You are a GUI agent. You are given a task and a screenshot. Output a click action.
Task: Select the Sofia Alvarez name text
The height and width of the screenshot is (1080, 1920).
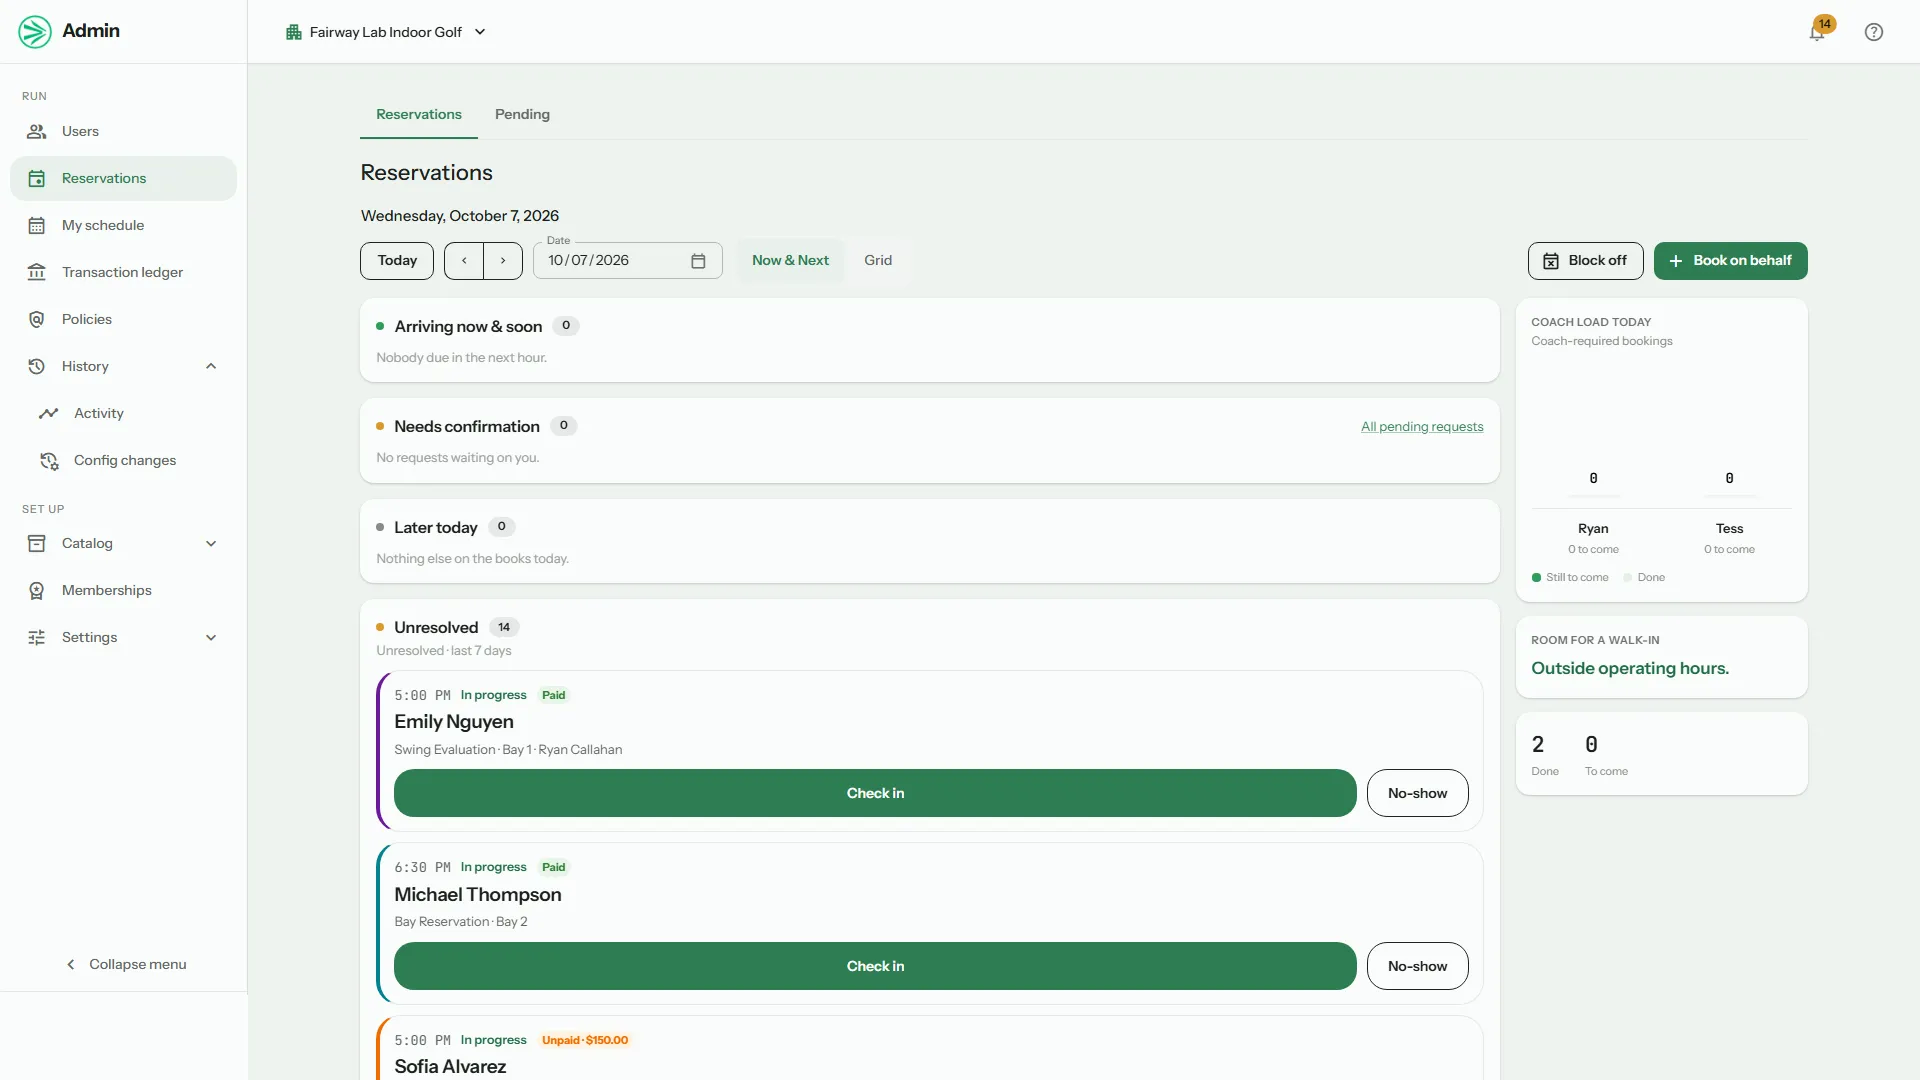coord(450,1066)
